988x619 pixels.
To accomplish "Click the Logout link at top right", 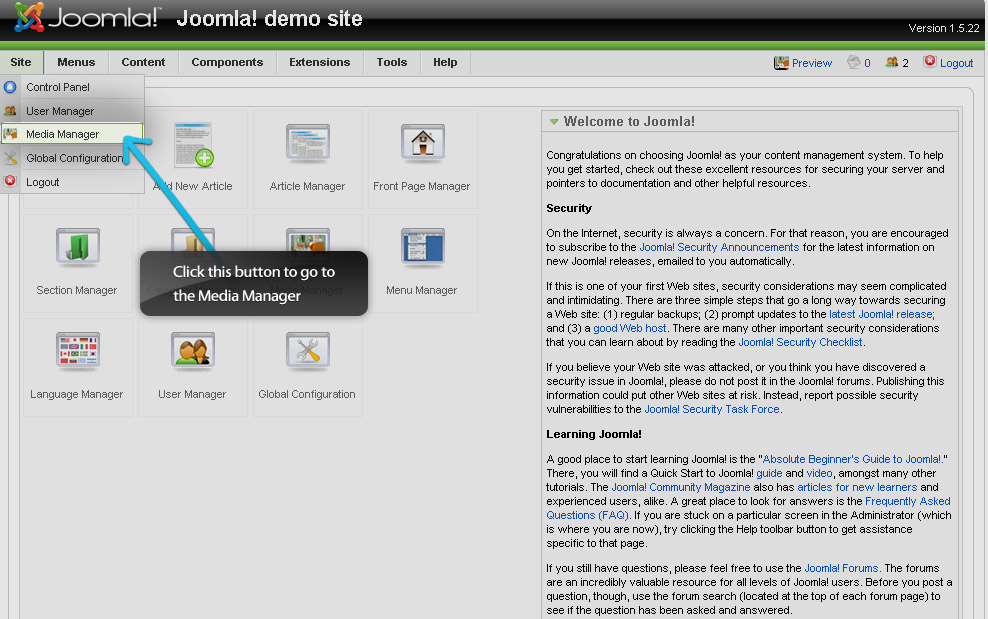I will [956, 63].
